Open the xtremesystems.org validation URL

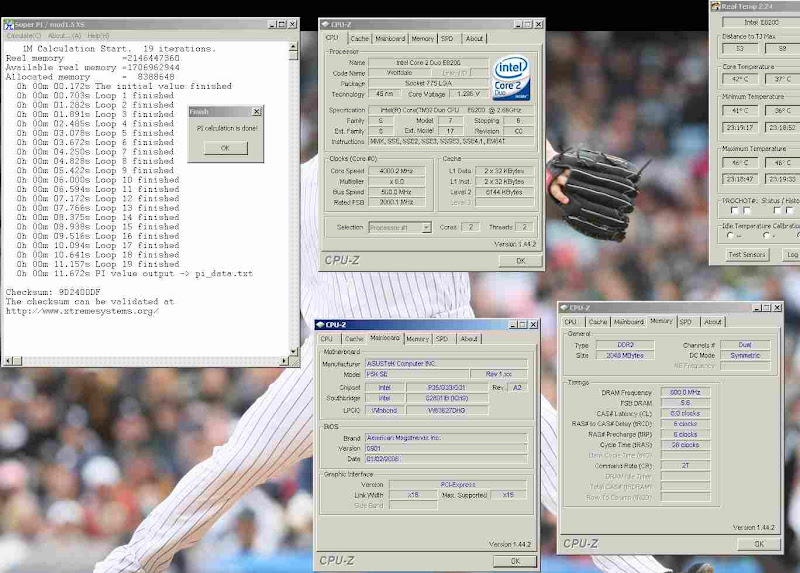click(82, 311)
